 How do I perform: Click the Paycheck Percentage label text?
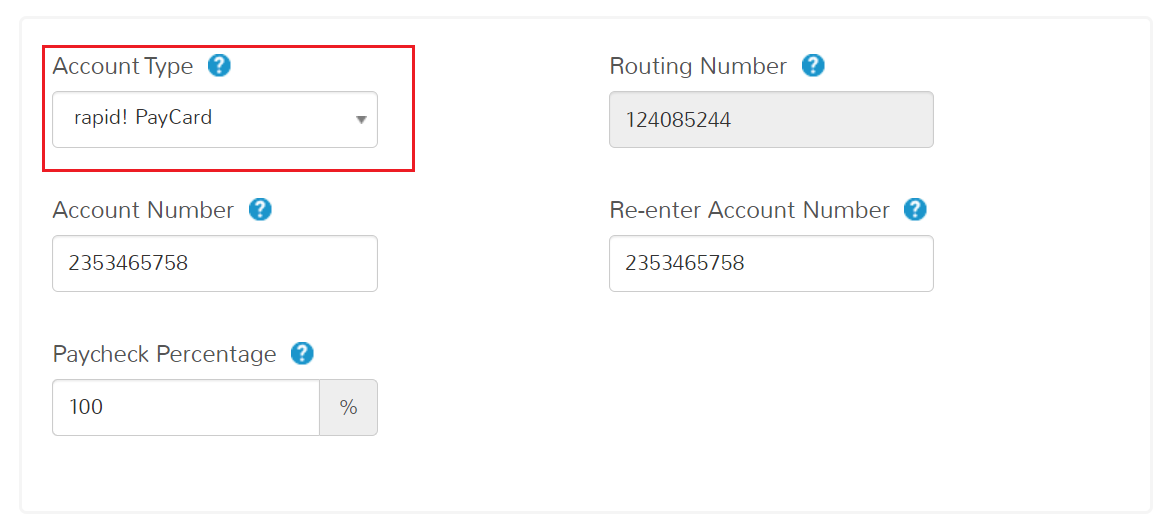tap(165, 354)
